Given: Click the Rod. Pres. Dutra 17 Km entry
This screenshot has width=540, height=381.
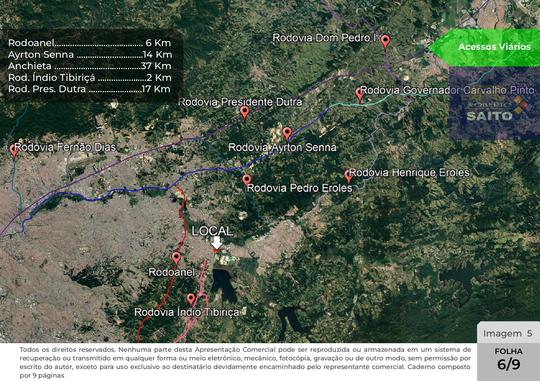Looking at the screenshot, I should point(89,89).
